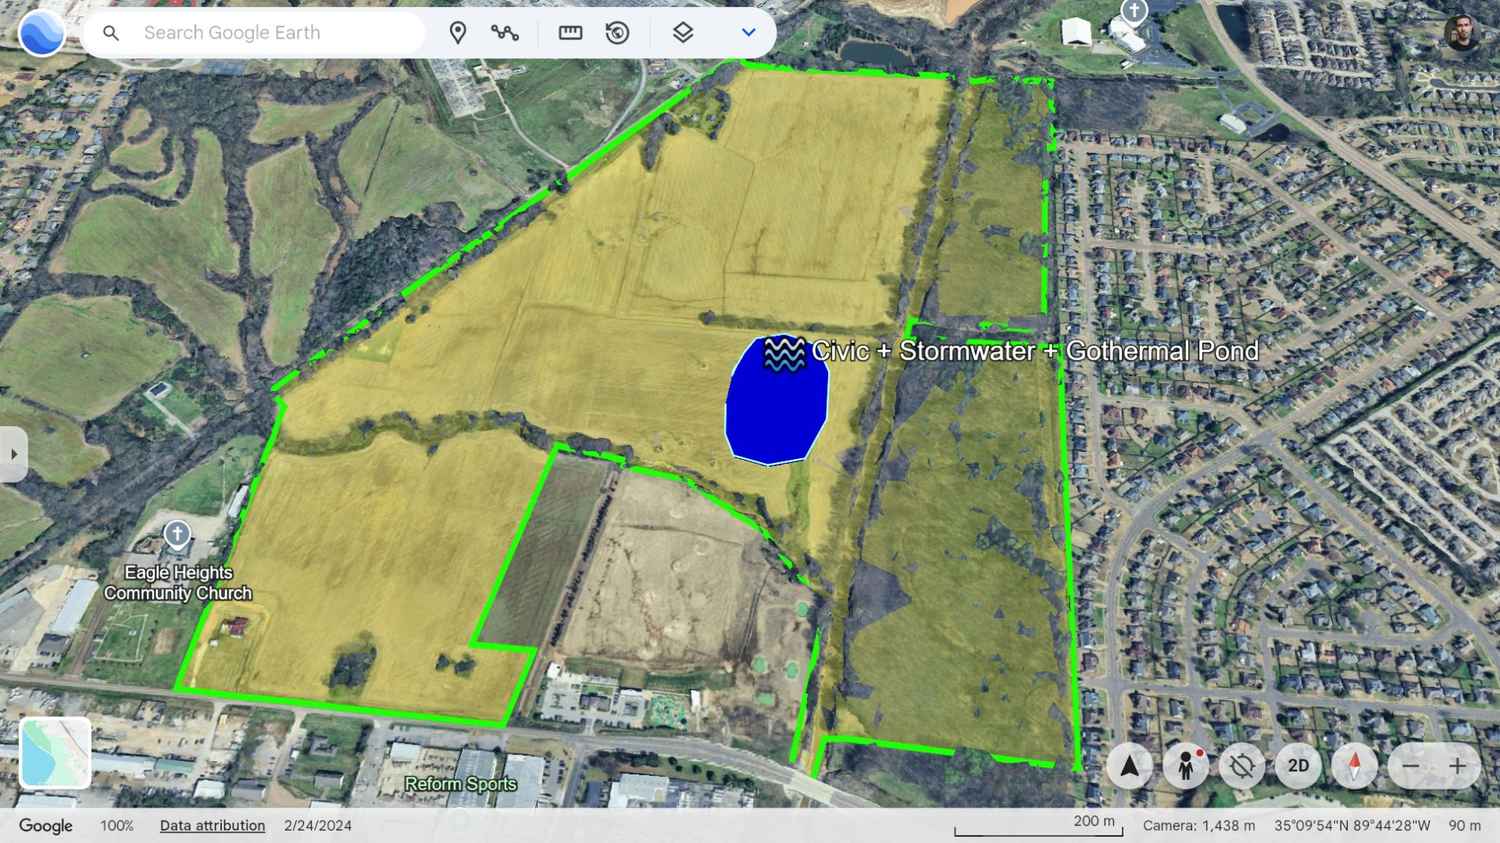
Task: Open the Civic + Stormwater + Gothermal Pond label
Action: tap(1035, 351)
